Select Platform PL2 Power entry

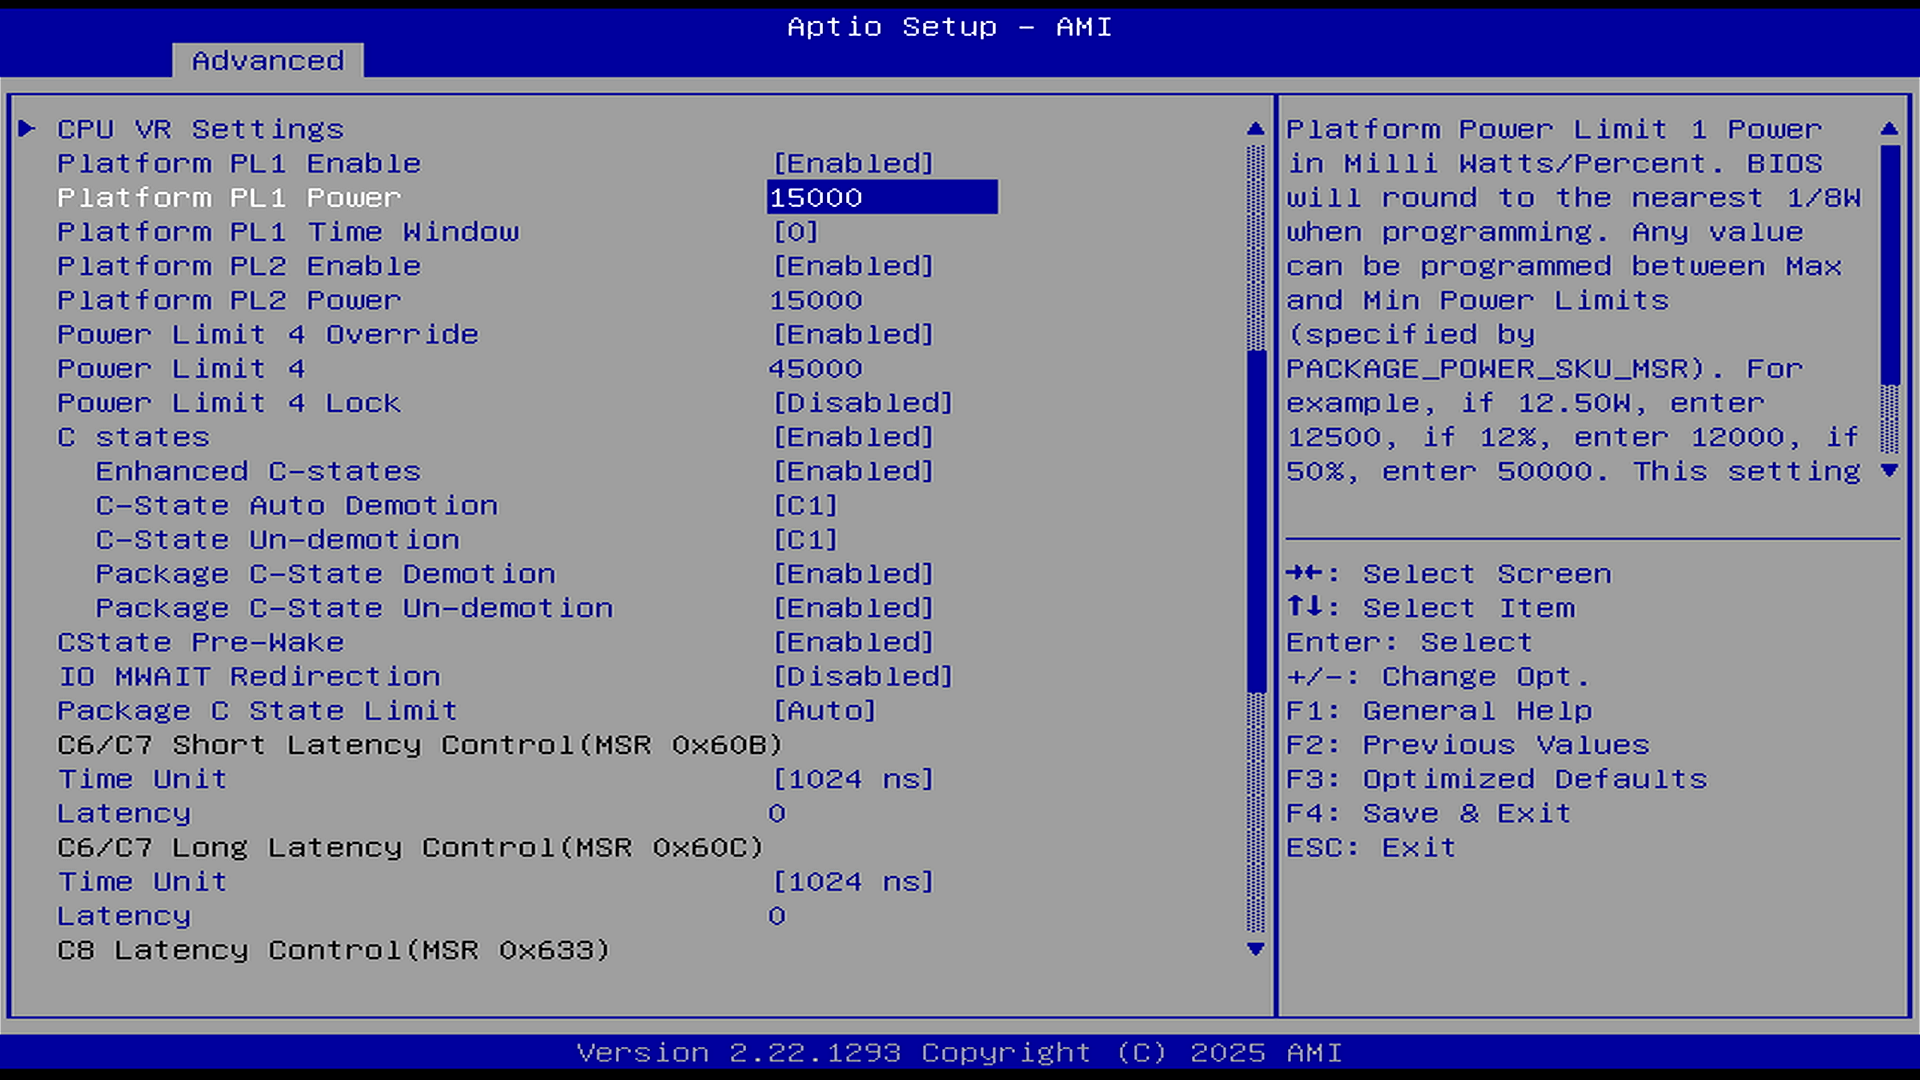229,300
